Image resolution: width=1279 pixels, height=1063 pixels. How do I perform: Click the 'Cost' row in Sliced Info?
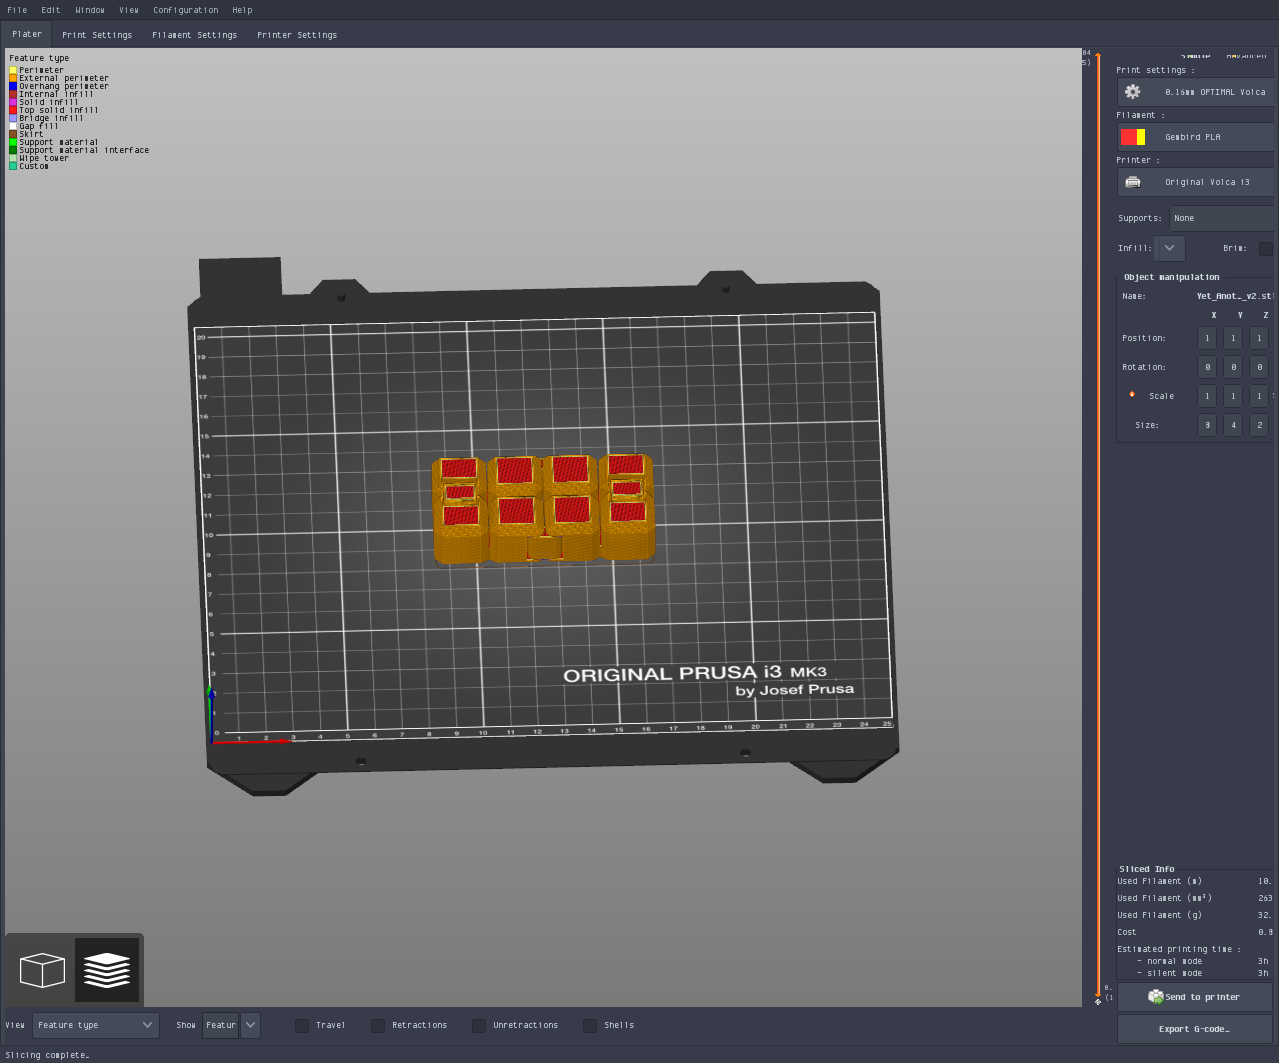(x=1195, y=932)
